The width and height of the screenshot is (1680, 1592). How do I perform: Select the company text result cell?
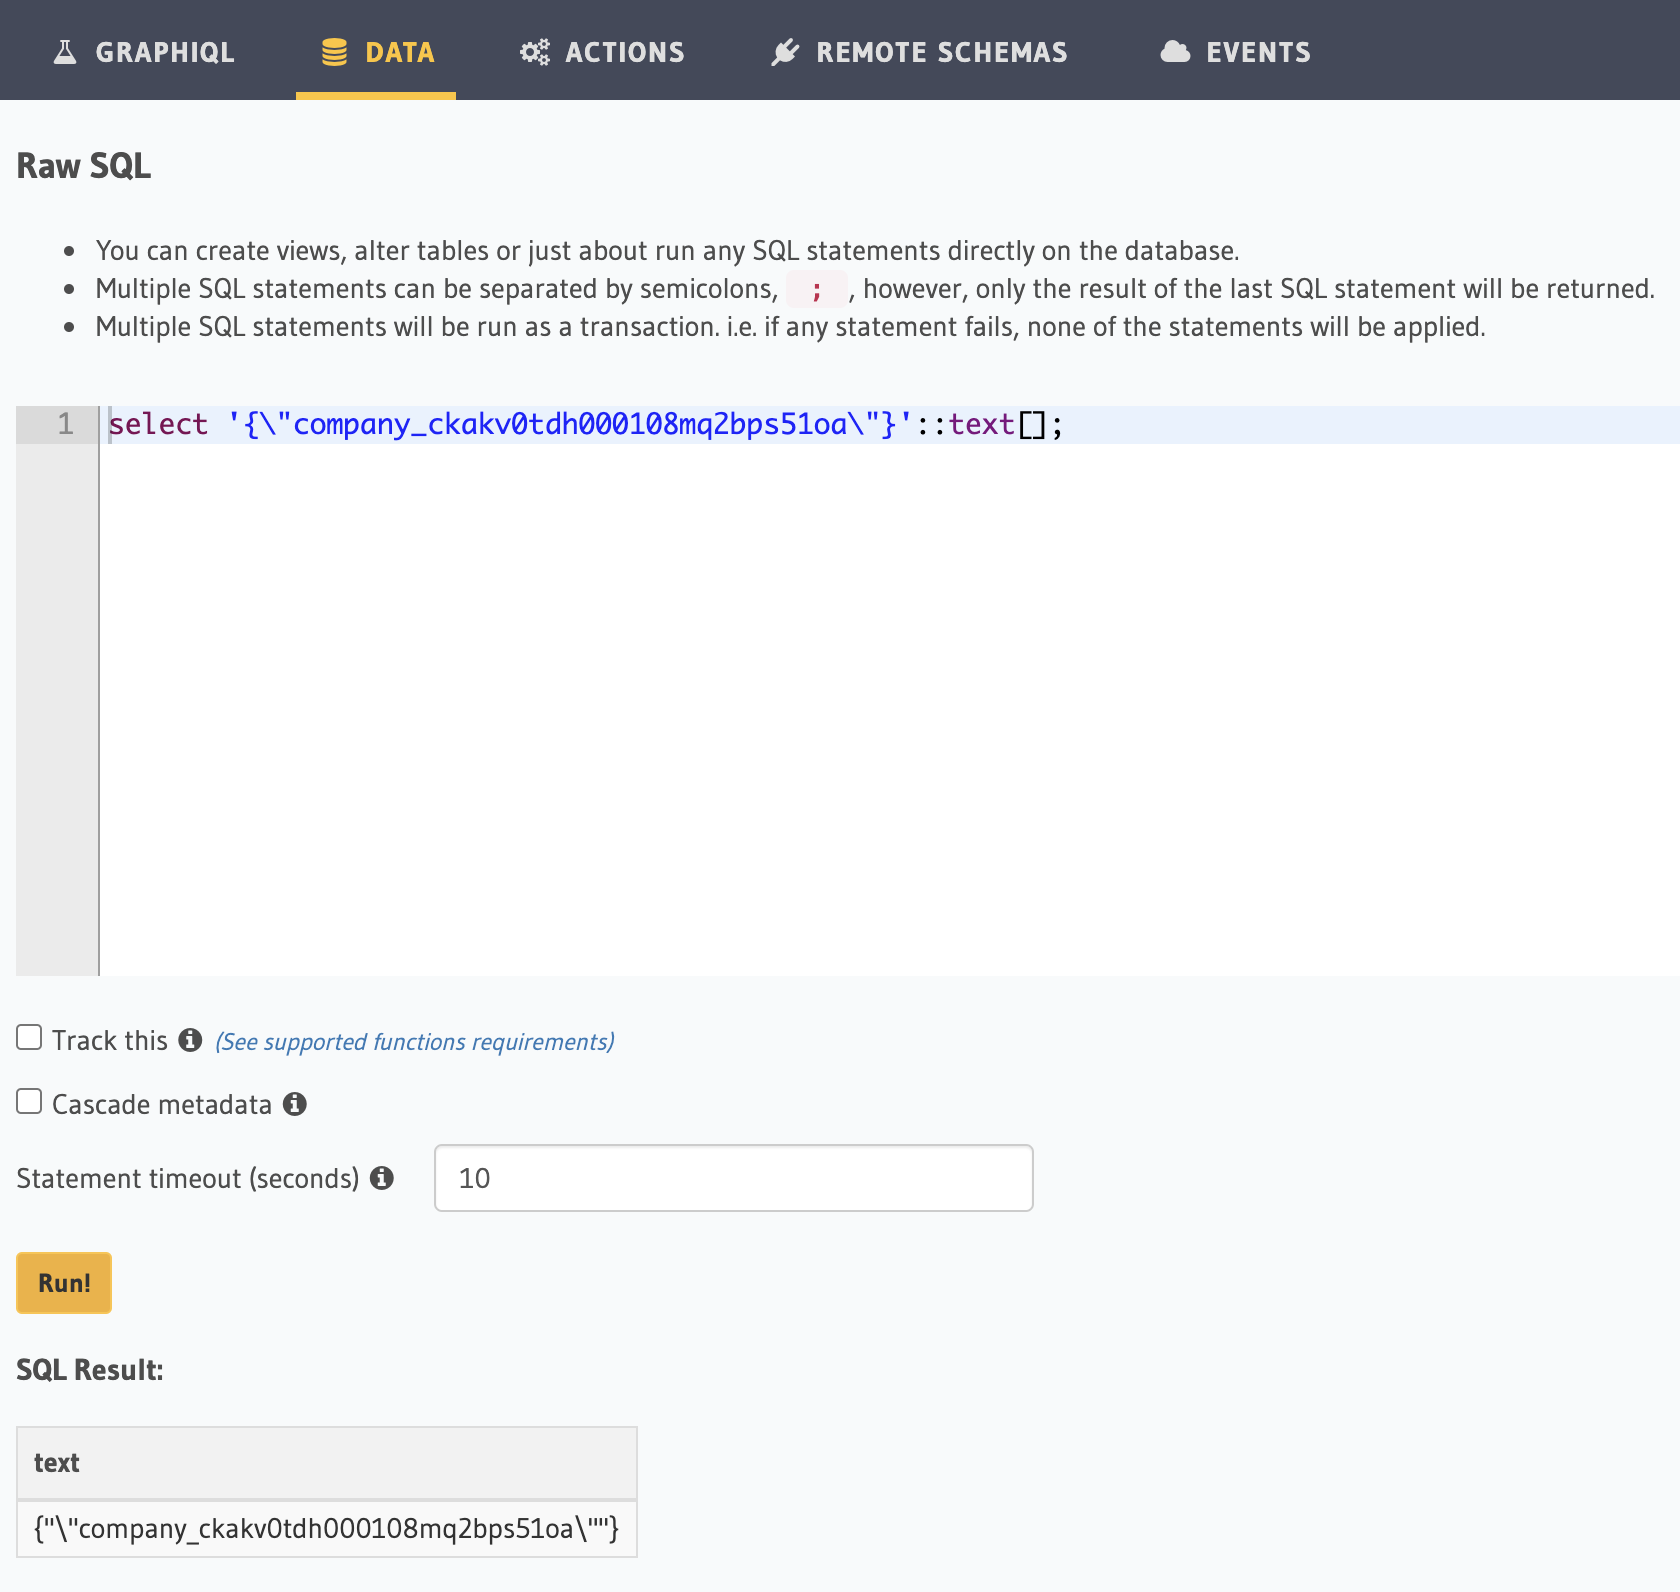[x=326, y=1528]
